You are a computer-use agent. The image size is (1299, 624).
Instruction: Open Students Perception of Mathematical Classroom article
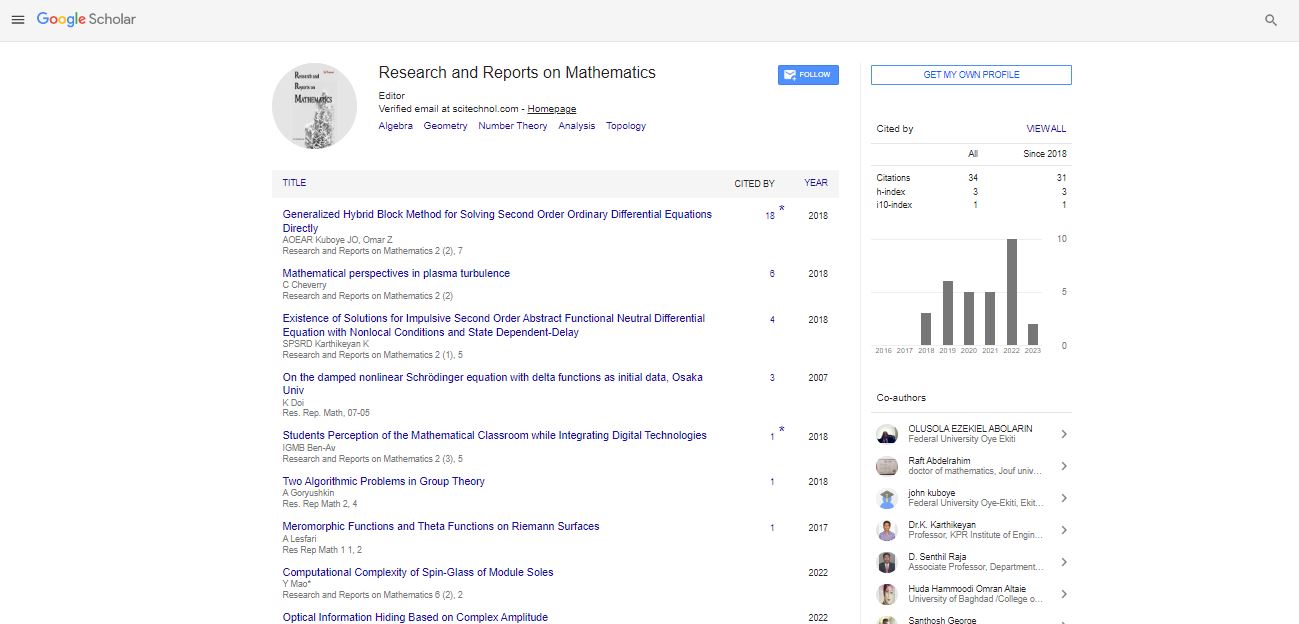coord(494,436)
